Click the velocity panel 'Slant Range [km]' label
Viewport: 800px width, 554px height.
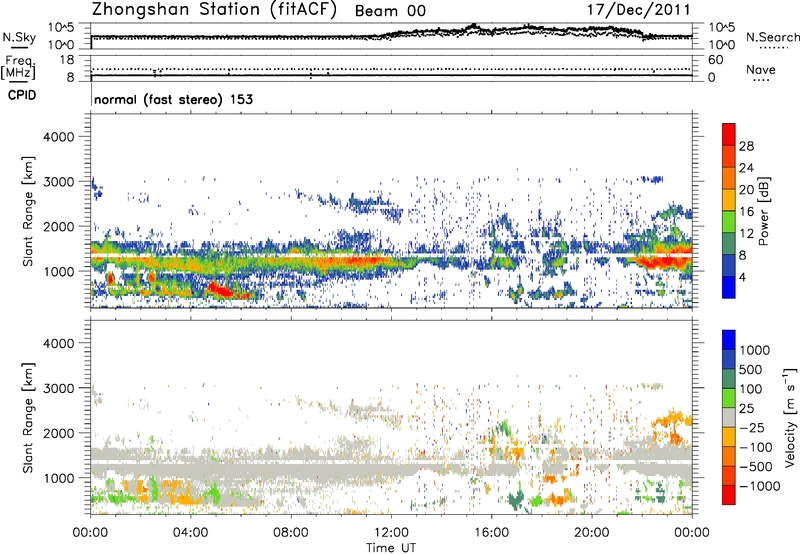click(x=28, y=418)
